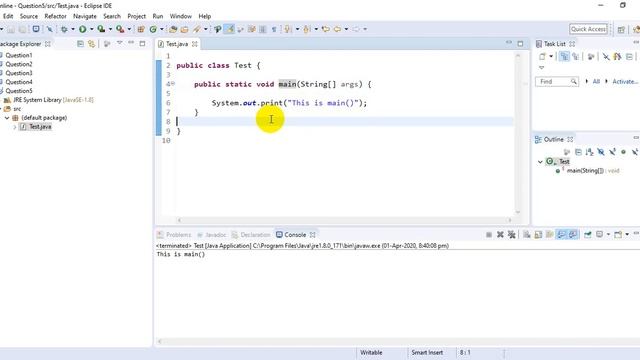The image size is (640, 360).
Task: Toggle Categorized view in Task List
Action: [x=564, y=56]
